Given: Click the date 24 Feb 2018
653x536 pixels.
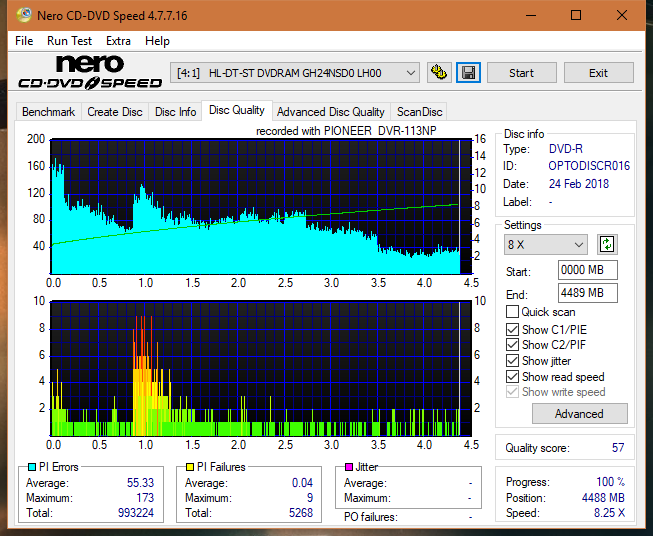Looking at the screenshot, I should click(x=579, y=184).
